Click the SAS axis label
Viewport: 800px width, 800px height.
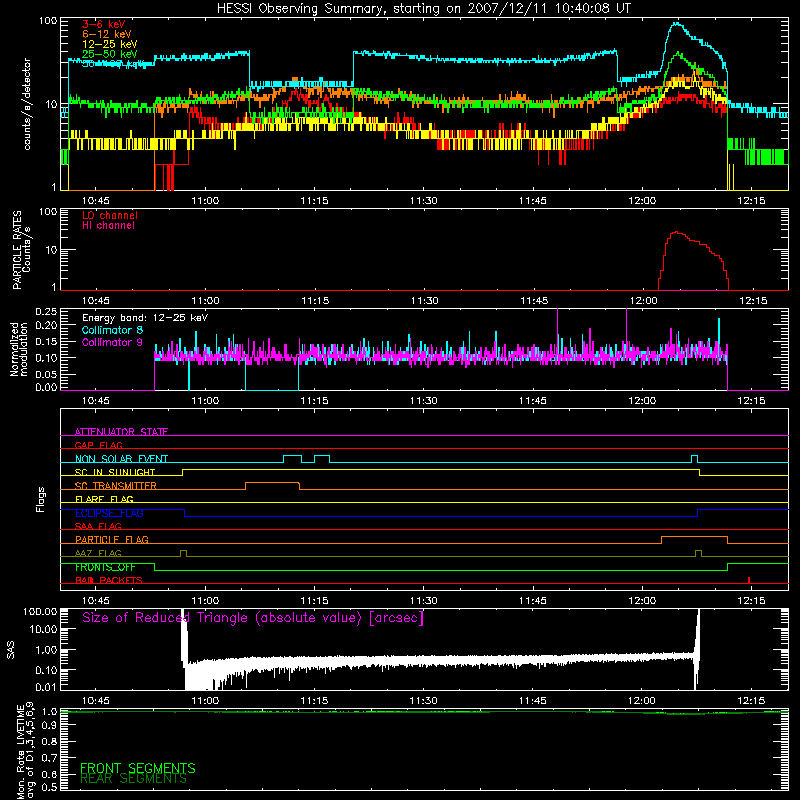[11, 650]
